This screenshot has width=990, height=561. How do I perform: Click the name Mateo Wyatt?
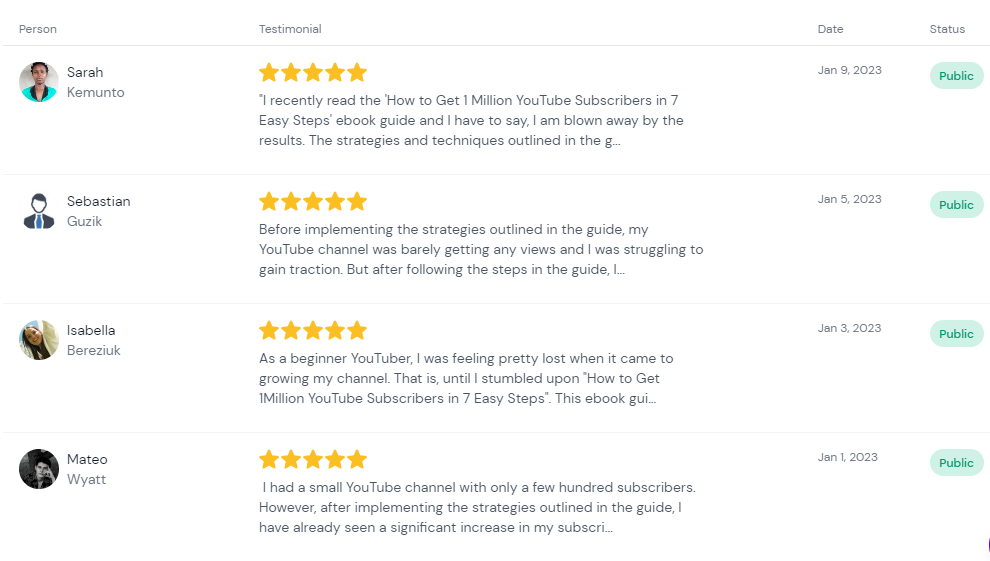(x=87, y=469)
